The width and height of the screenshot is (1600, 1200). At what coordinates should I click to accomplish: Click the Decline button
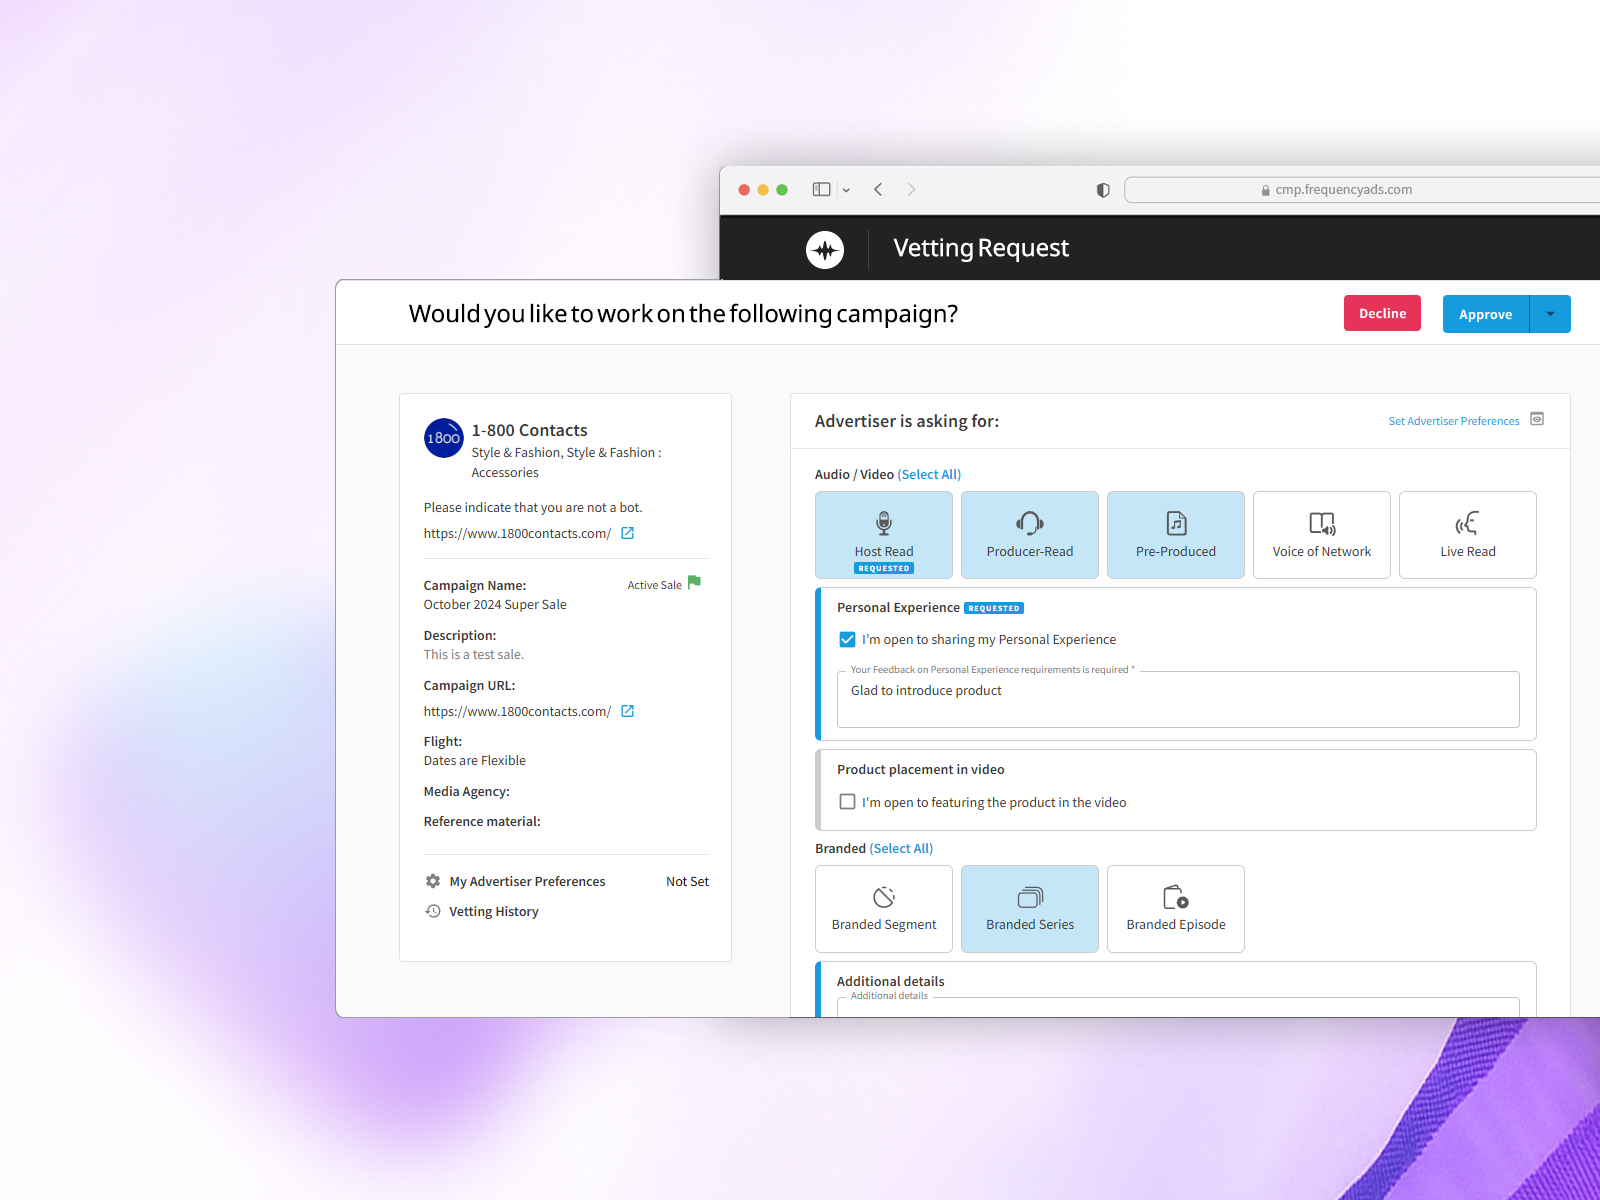coord(1382,314)
